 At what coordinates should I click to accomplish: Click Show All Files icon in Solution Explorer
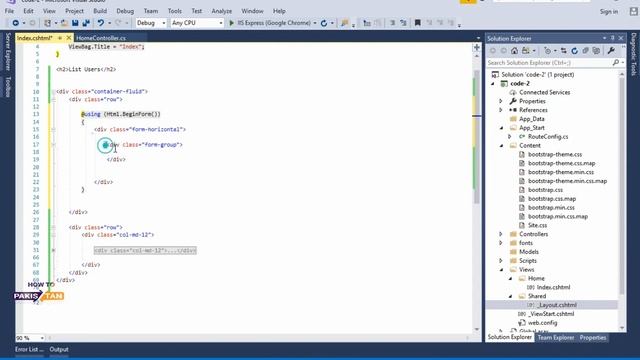596,51
